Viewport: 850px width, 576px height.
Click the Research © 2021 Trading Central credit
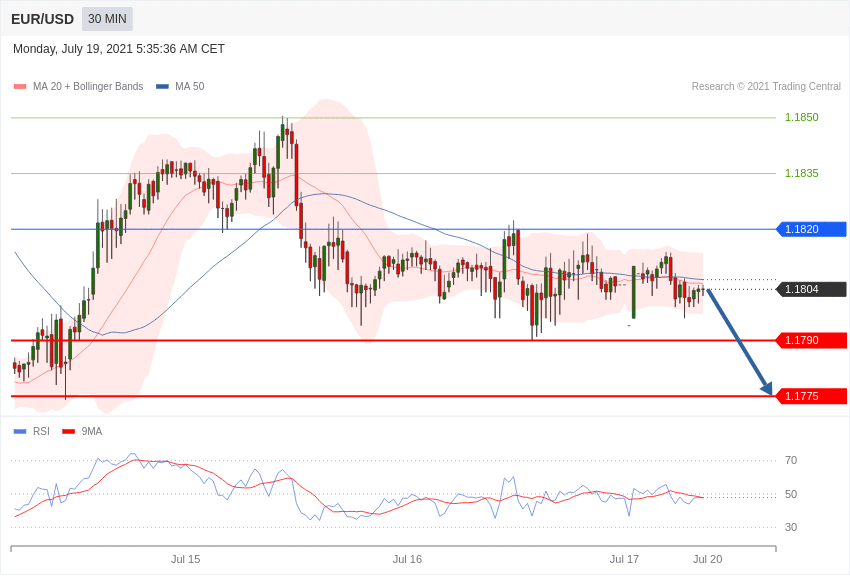(x=766, y=86)
